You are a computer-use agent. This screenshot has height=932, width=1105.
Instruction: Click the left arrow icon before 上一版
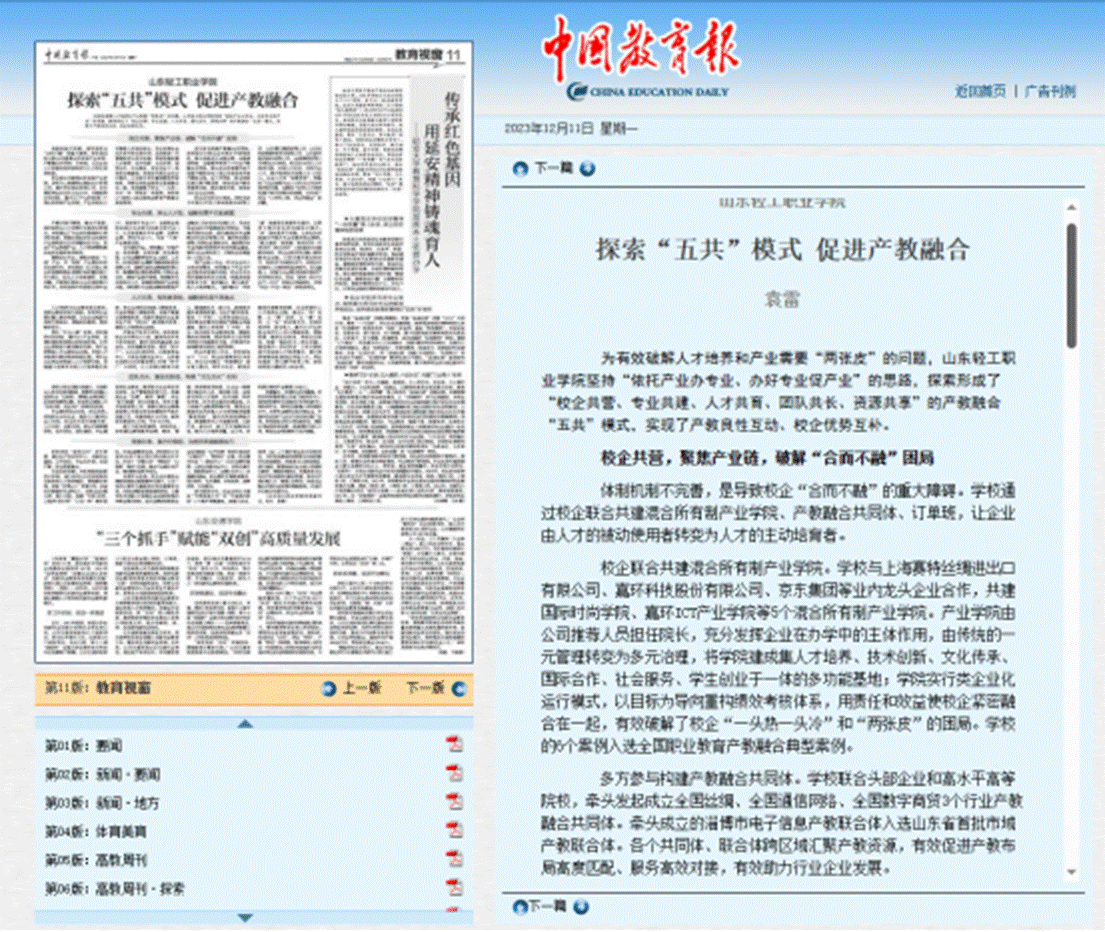click(330, 687)
